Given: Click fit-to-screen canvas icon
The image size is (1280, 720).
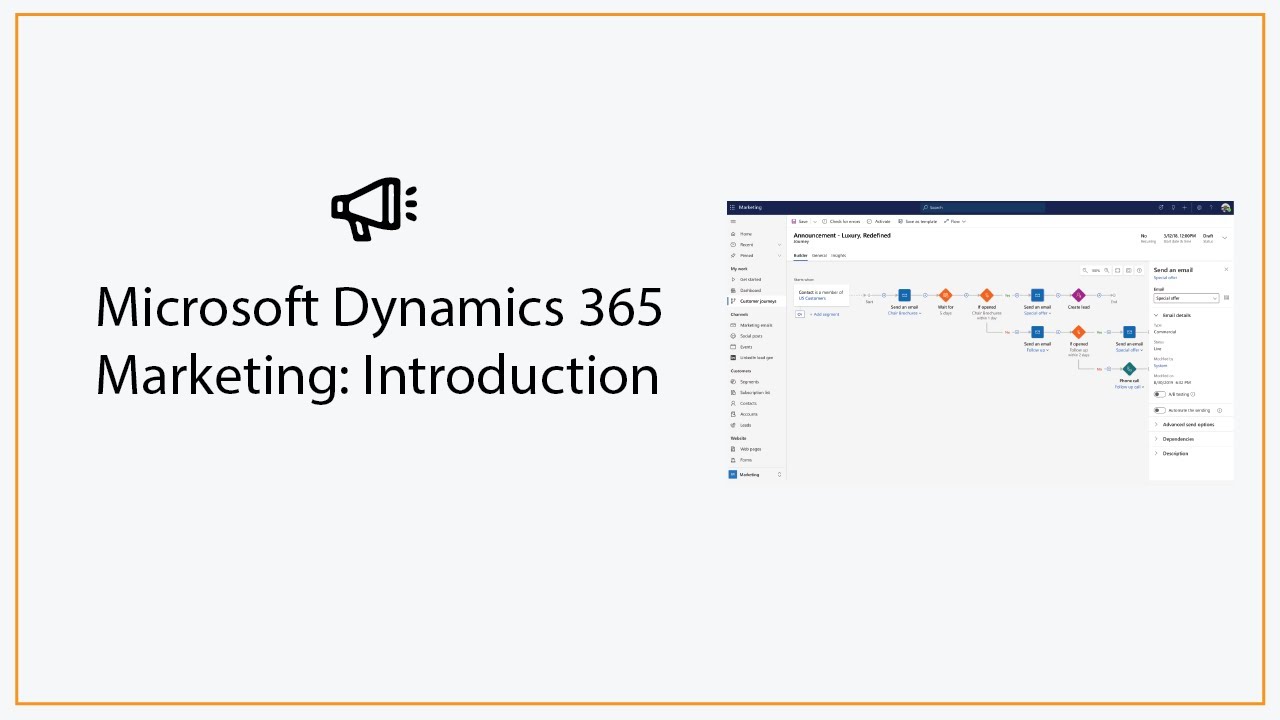Looking at the screenshot, I should pos(1117,270).
